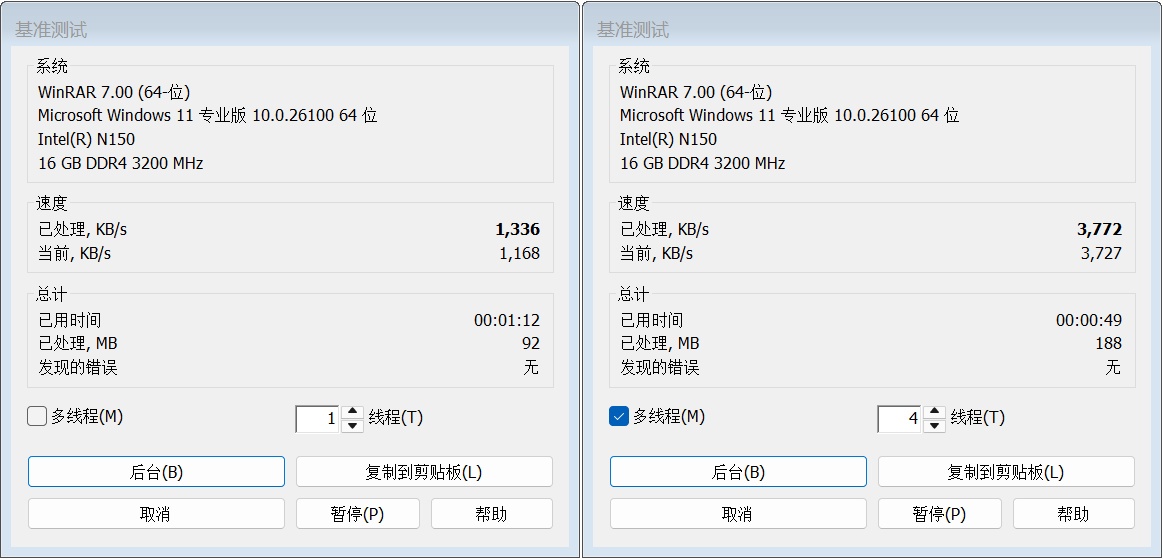
Task: Click the thread field showing 1
Action: [318, 419]
